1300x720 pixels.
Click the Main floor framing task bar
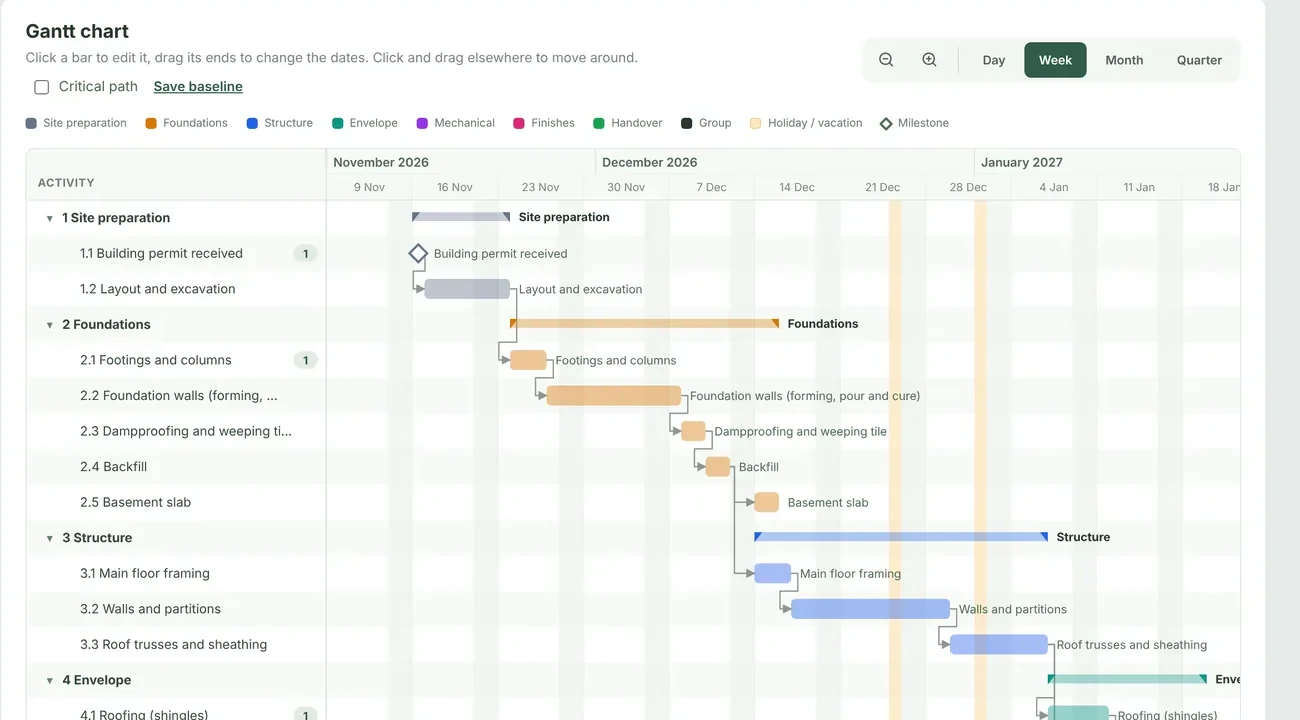pyautogui.click(x=773, y=573)
